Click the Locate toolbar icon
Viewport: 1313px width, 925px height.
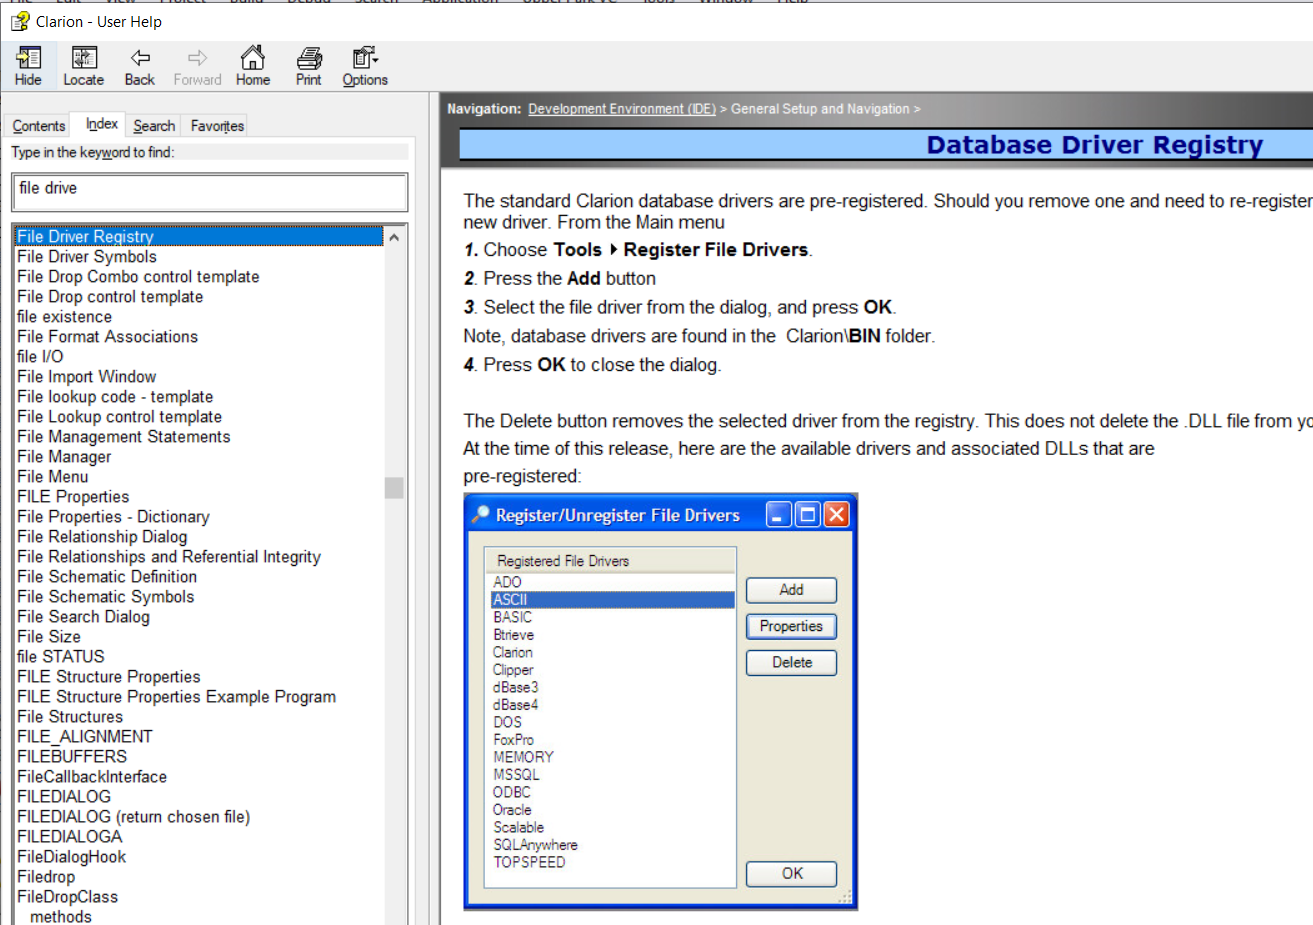pyautogui.click(x=84, y=66)
